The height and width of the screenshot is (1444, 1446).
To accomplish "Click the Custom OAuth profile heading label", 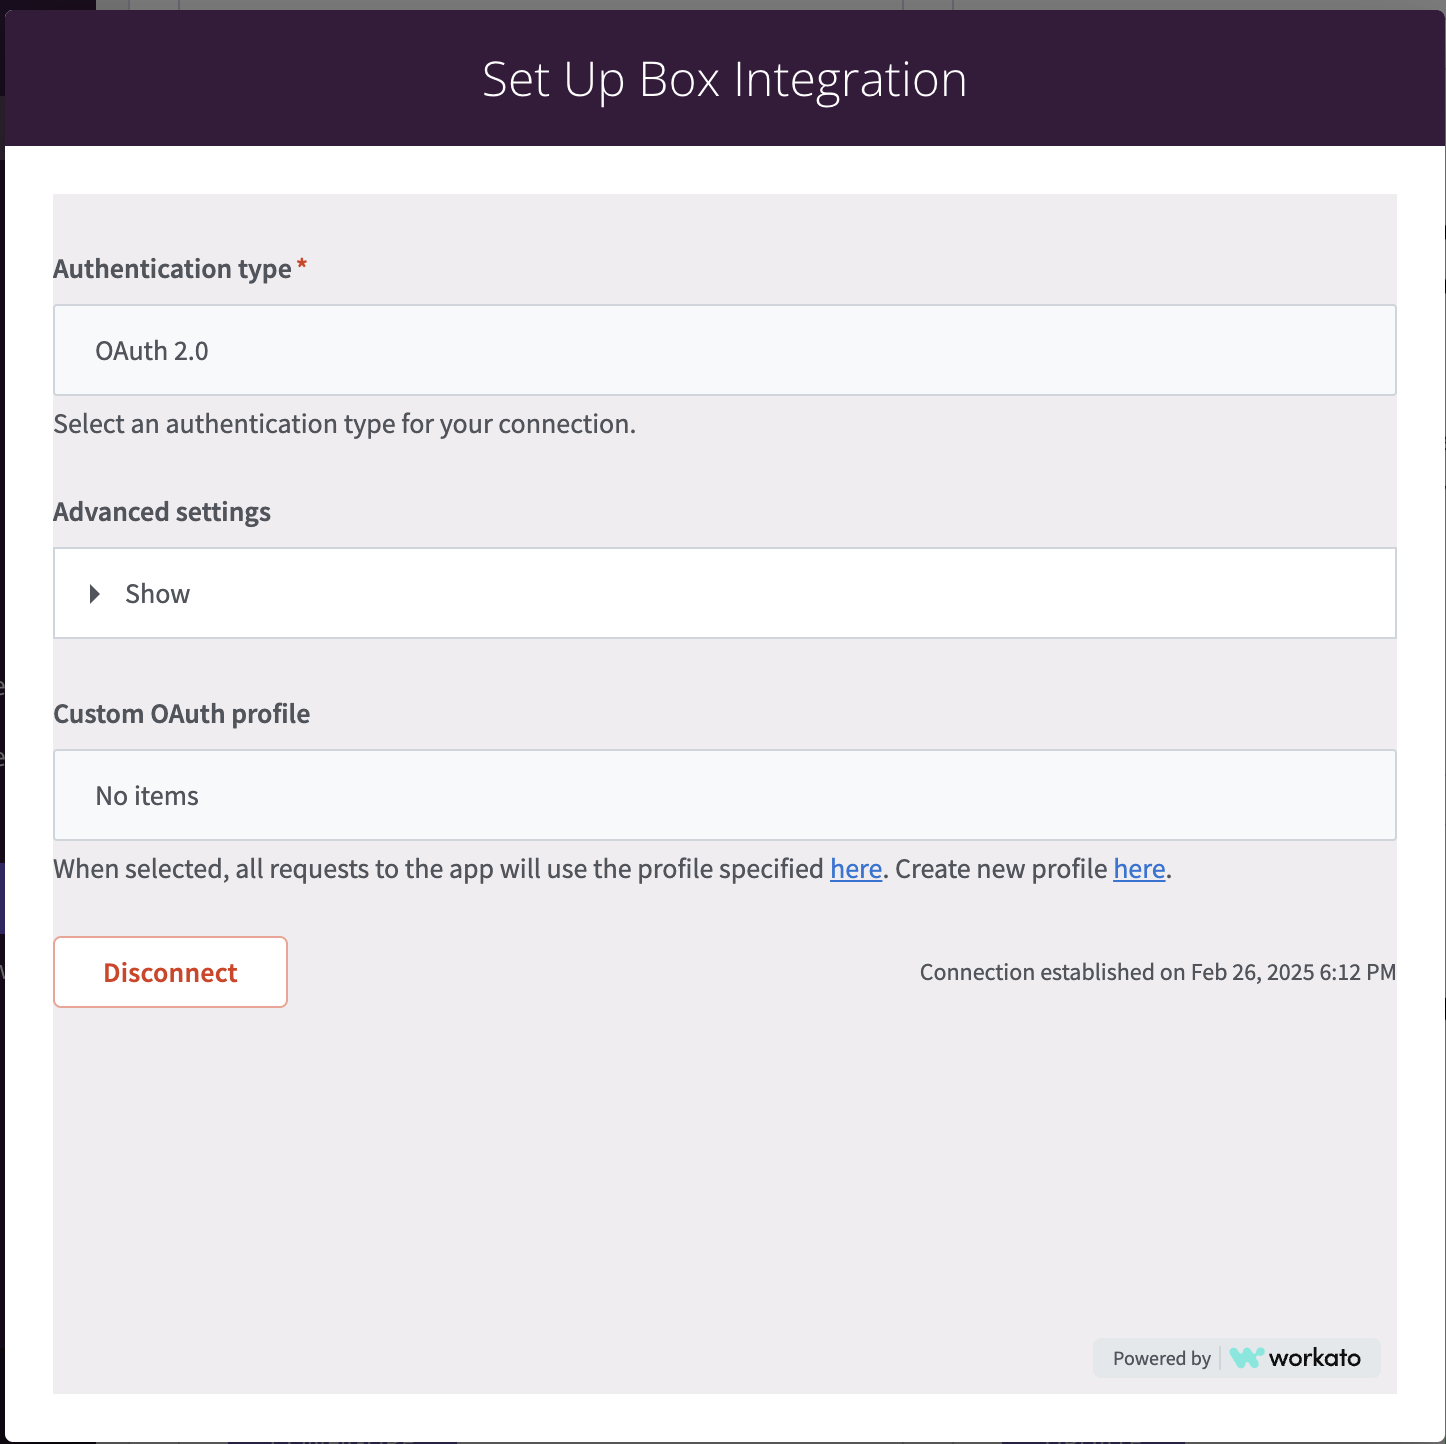I will click(181, 714).
